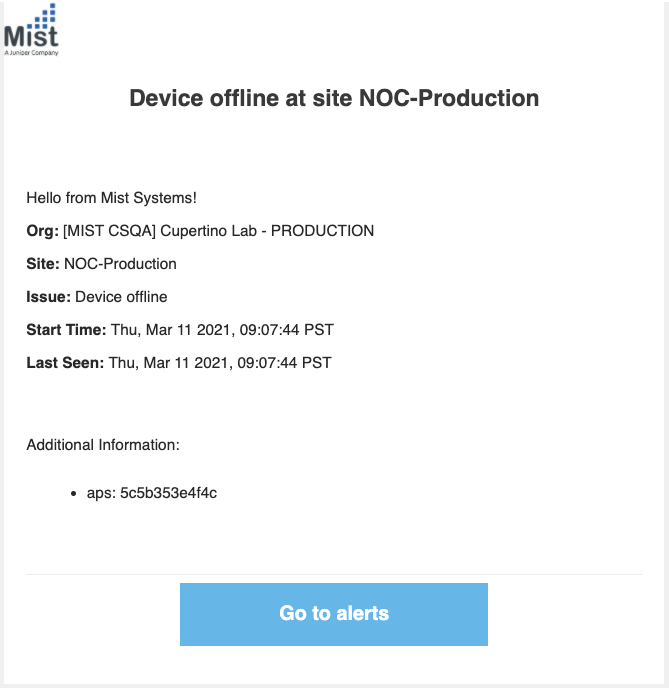This screenshot has width=669, height=688.
Task: Click the Last Seen timestamp value
Action: (219, 362)
